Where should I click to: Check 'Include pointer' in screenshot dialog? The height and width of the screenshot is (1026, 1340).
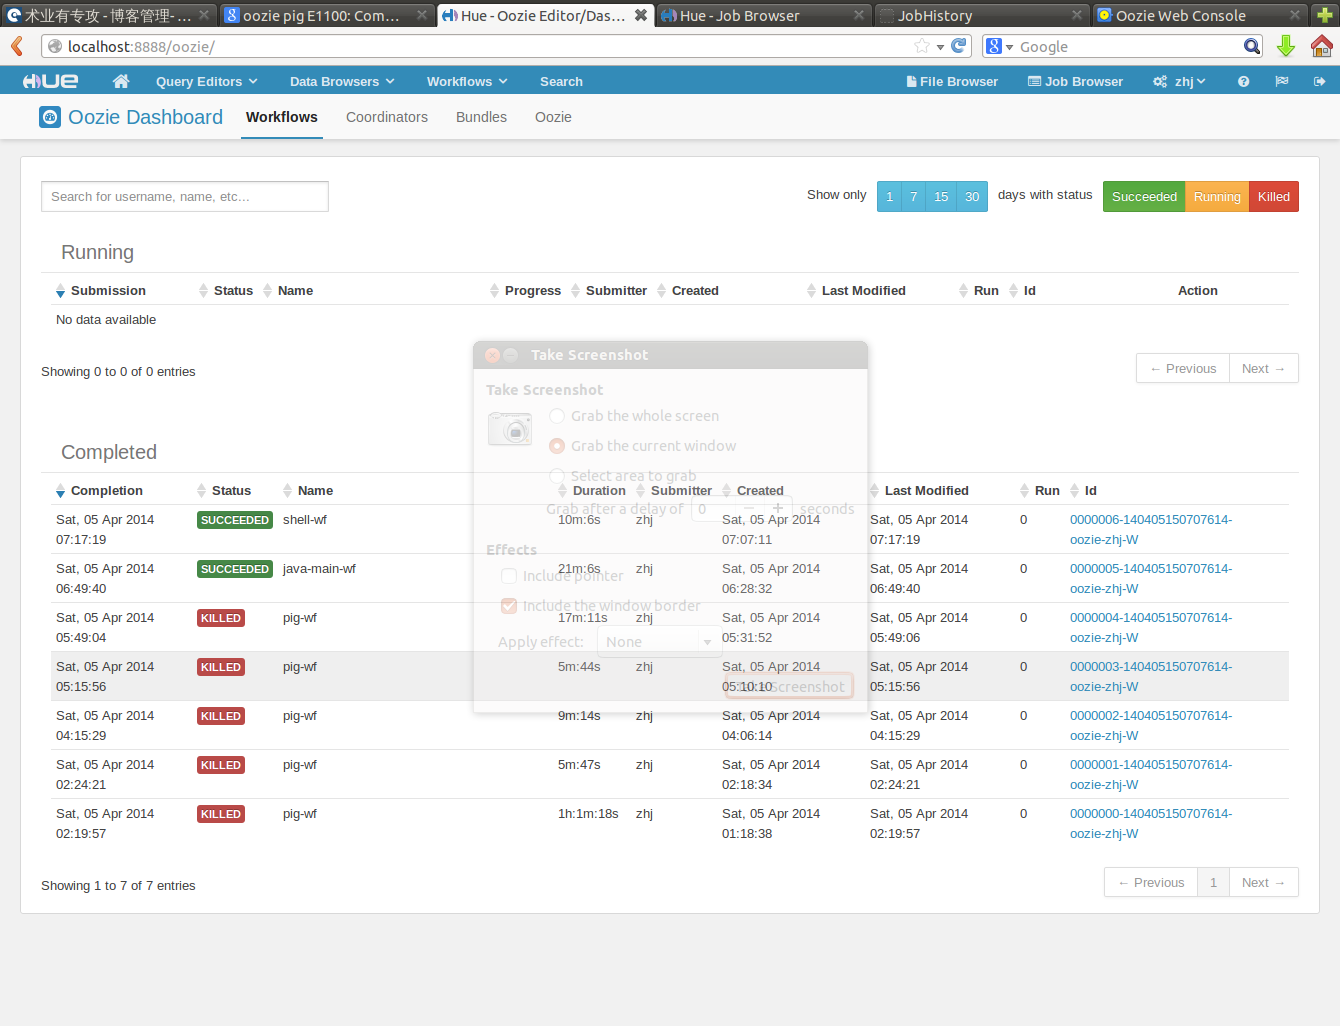point(509,576)
